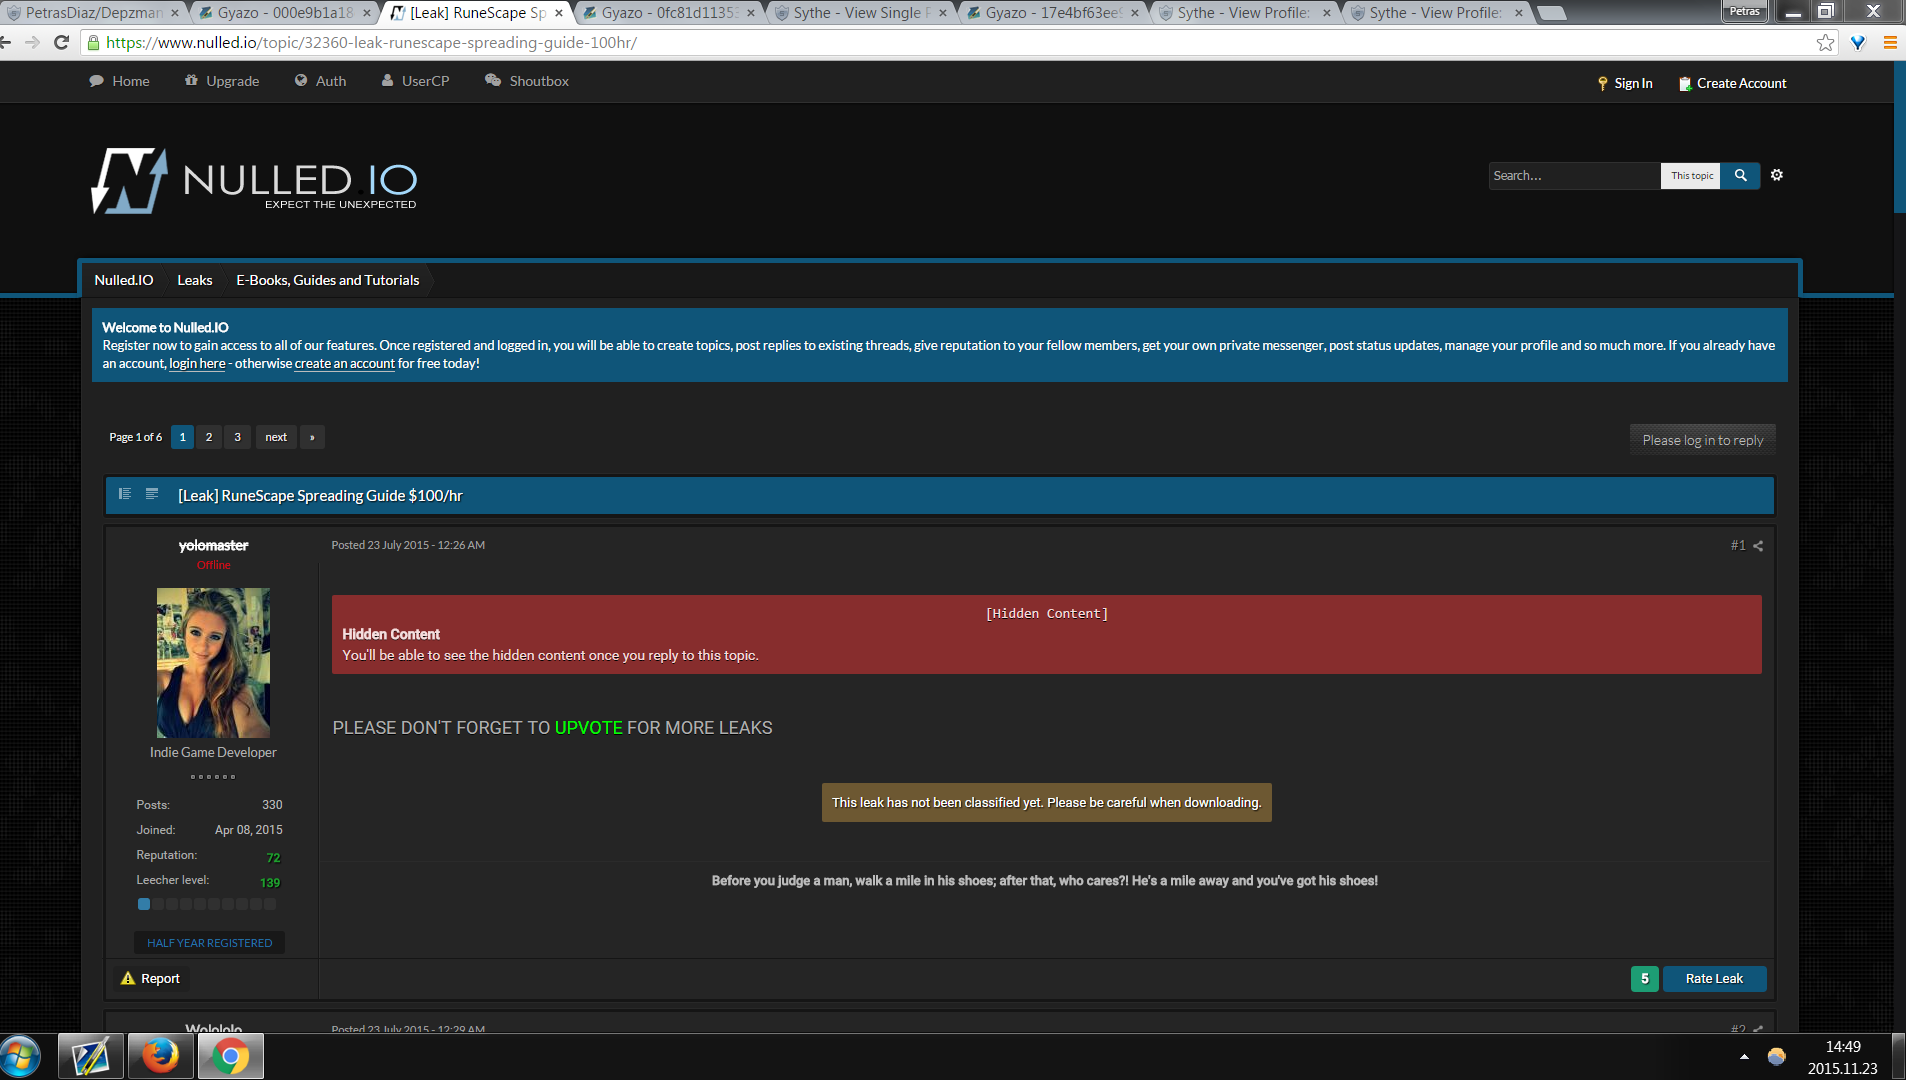The image size is (1906, 1080).
Task: Click the #1 post permalink
Action: point(1738,545)
